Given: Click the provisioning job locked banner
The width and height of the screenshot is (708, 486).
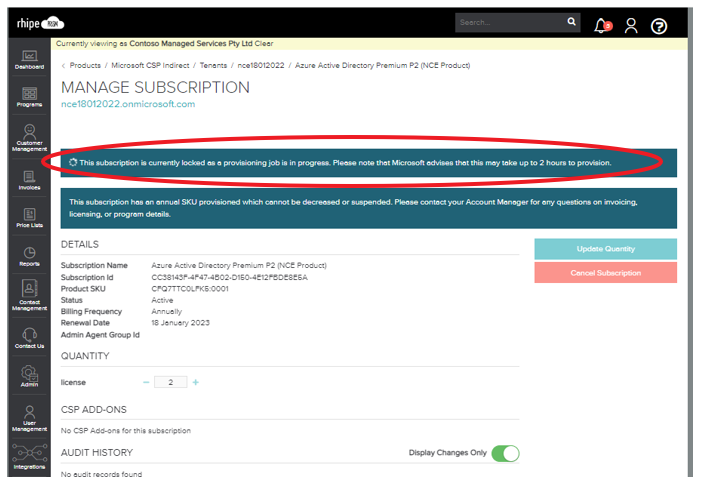Looking at the screenshot, I should click(368, 163).
